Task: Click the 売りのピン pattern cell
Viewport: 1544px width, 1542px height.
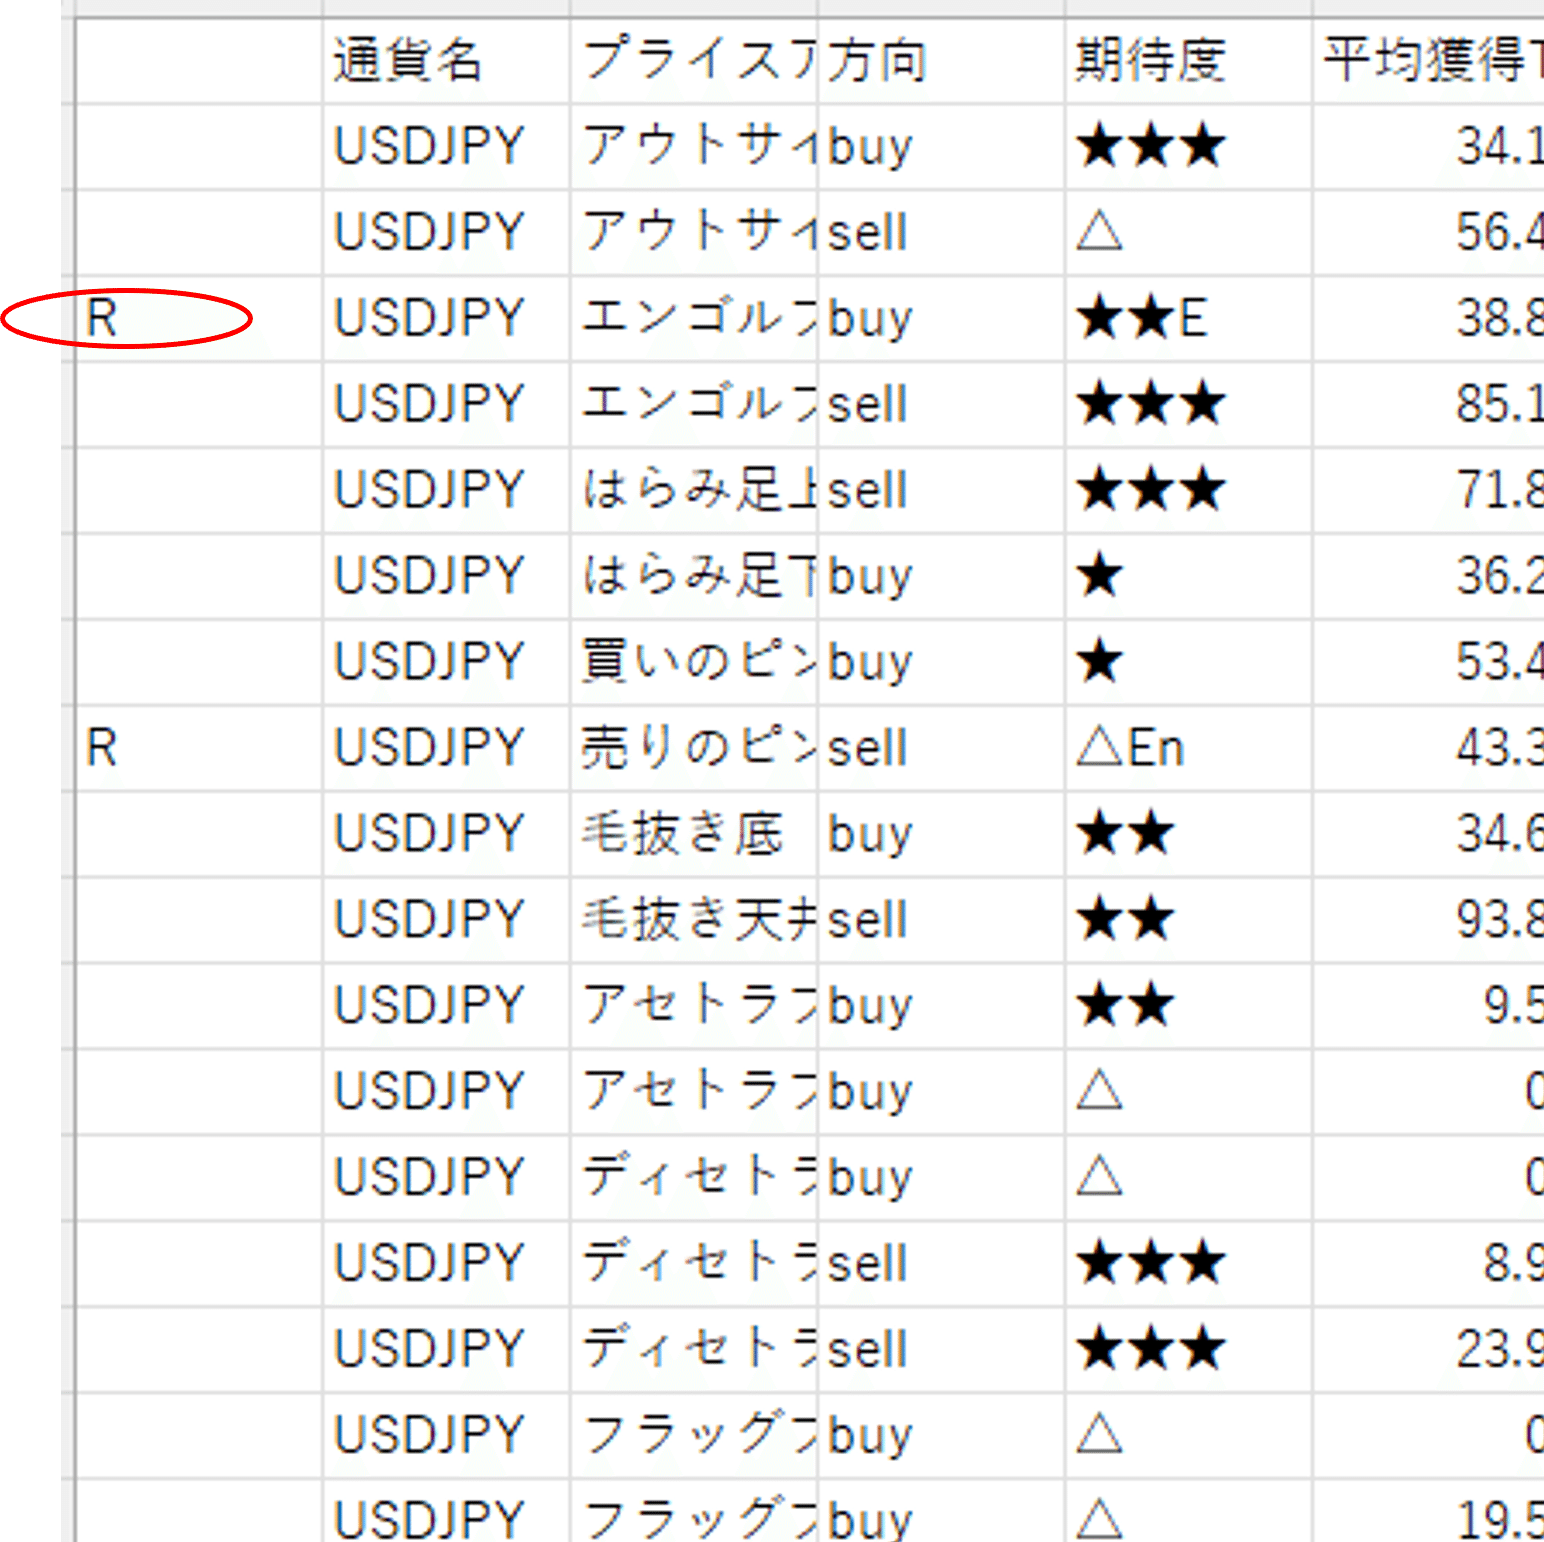Action: click(693, 748)
